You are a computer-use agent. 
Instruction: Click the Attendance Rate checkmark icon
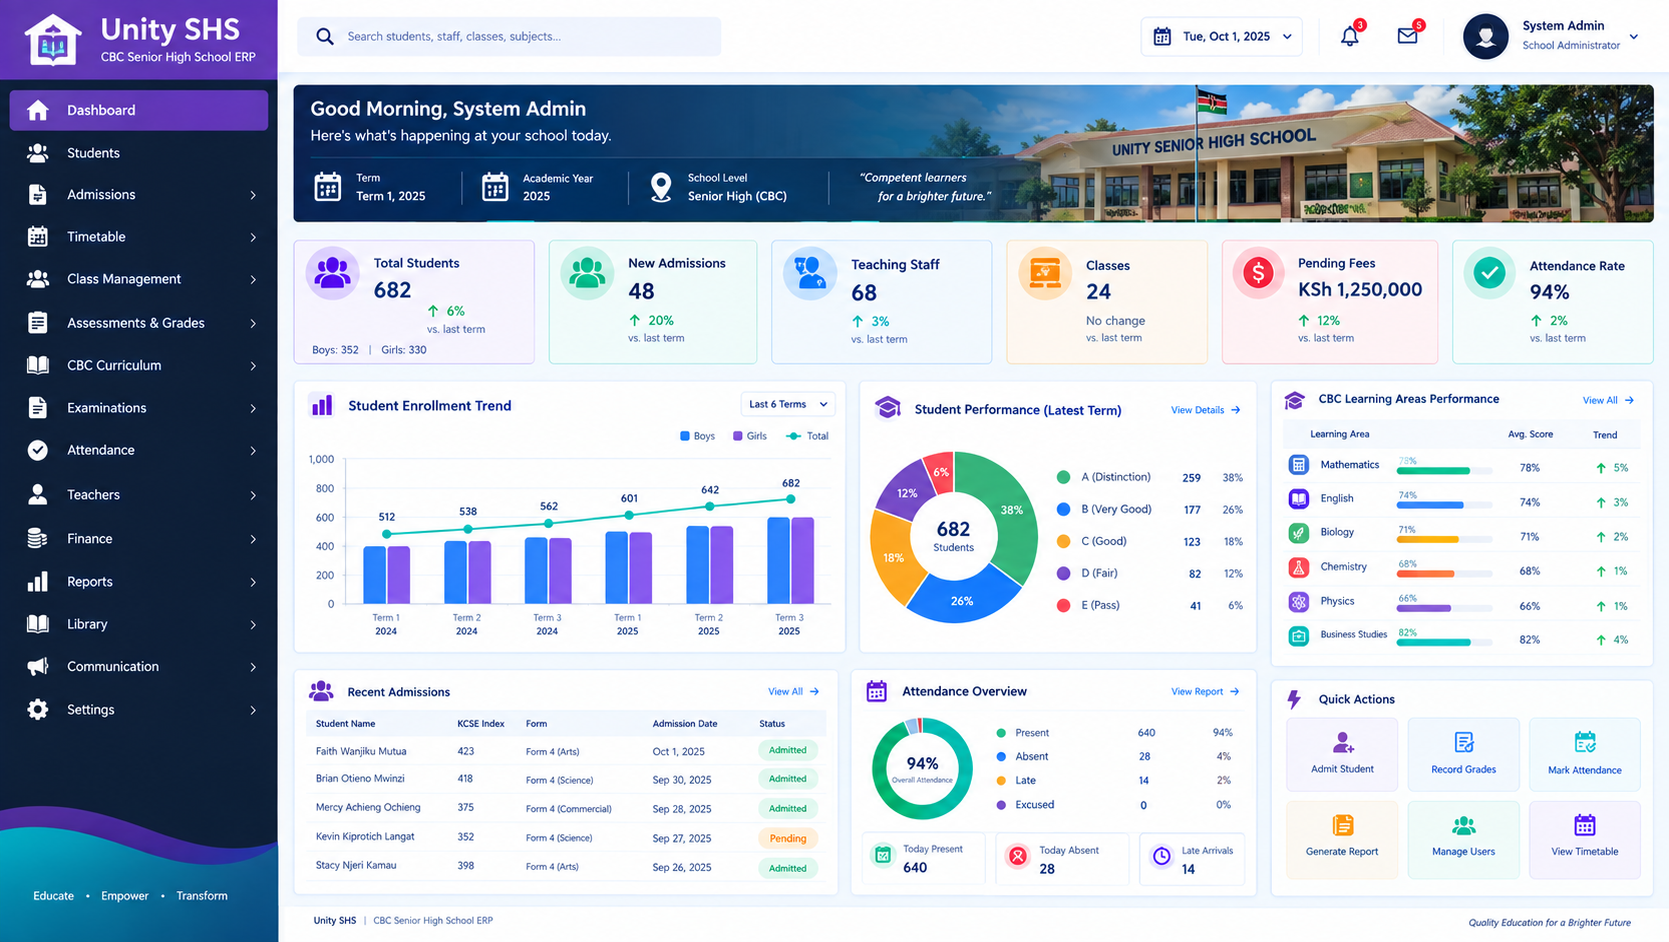[x=1490, y=272]
